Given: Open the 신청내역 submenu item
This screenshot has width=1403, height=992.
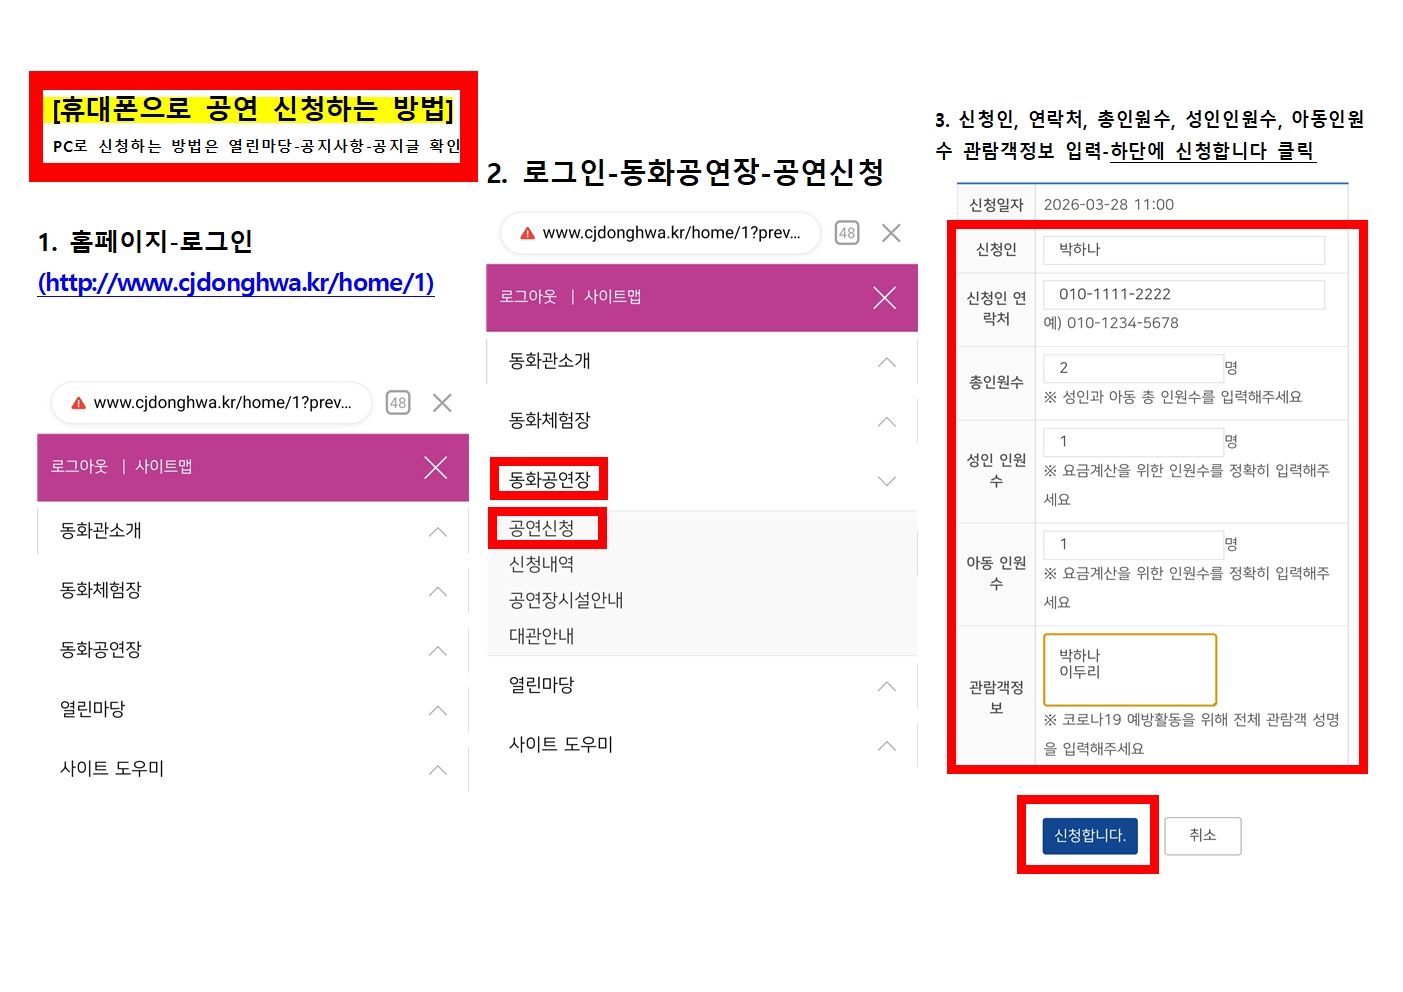Looking at the screenshot, I should click(542, 564).
